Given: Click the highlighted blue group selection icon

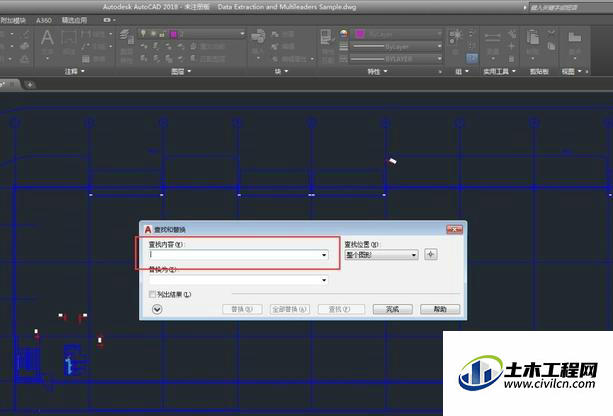Looking at the screenshot, I should click(x=472, y=59).
